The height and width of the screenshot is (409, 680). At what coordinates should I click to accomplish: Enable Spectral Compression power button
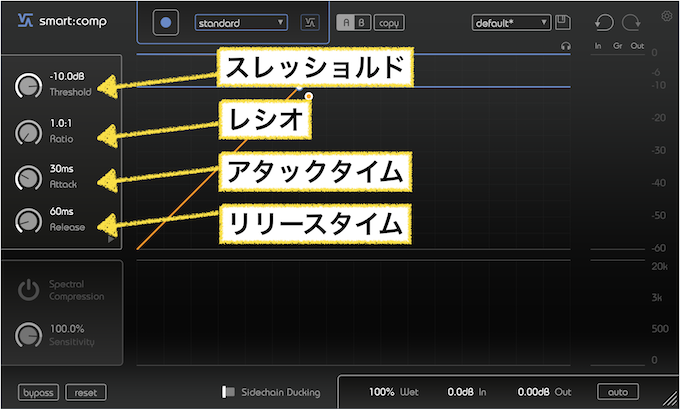[x=28, y=290]
